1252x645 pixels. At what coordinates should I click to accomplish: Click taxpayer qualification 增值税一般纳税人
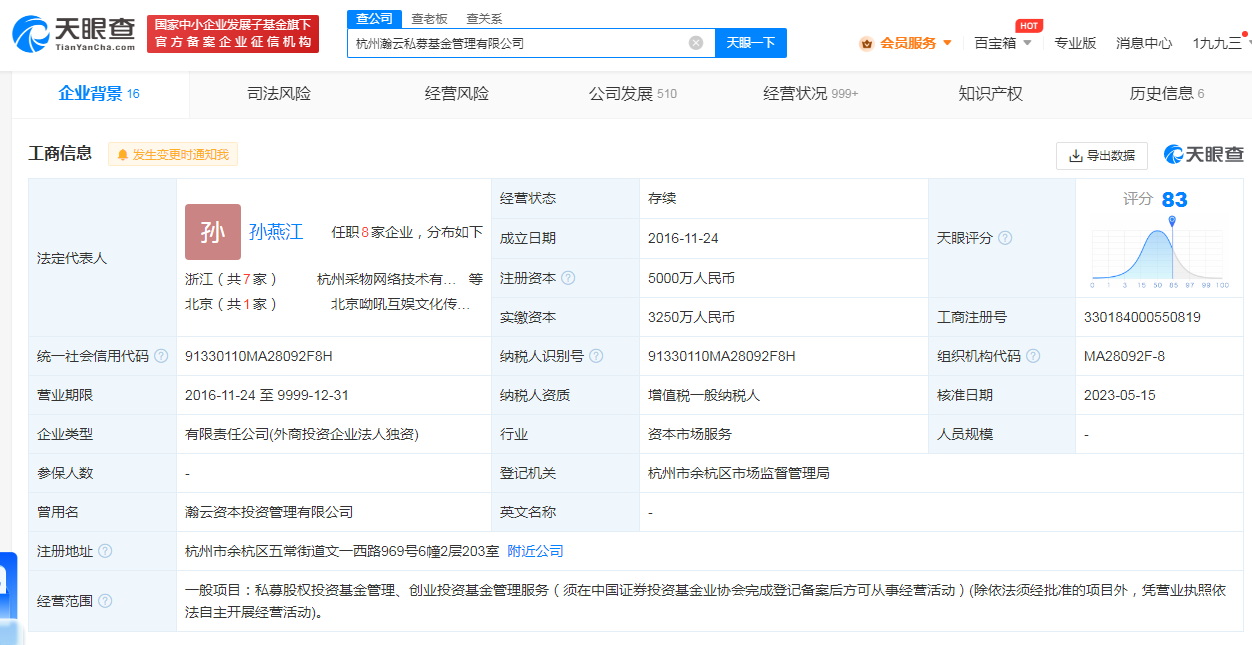tap(704, 395)
